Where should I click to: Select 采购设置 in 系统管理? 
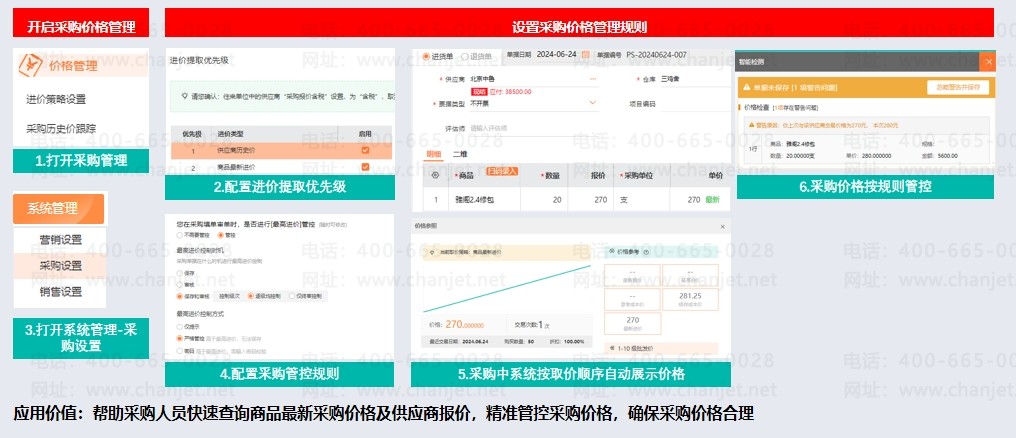coord(60,266)
